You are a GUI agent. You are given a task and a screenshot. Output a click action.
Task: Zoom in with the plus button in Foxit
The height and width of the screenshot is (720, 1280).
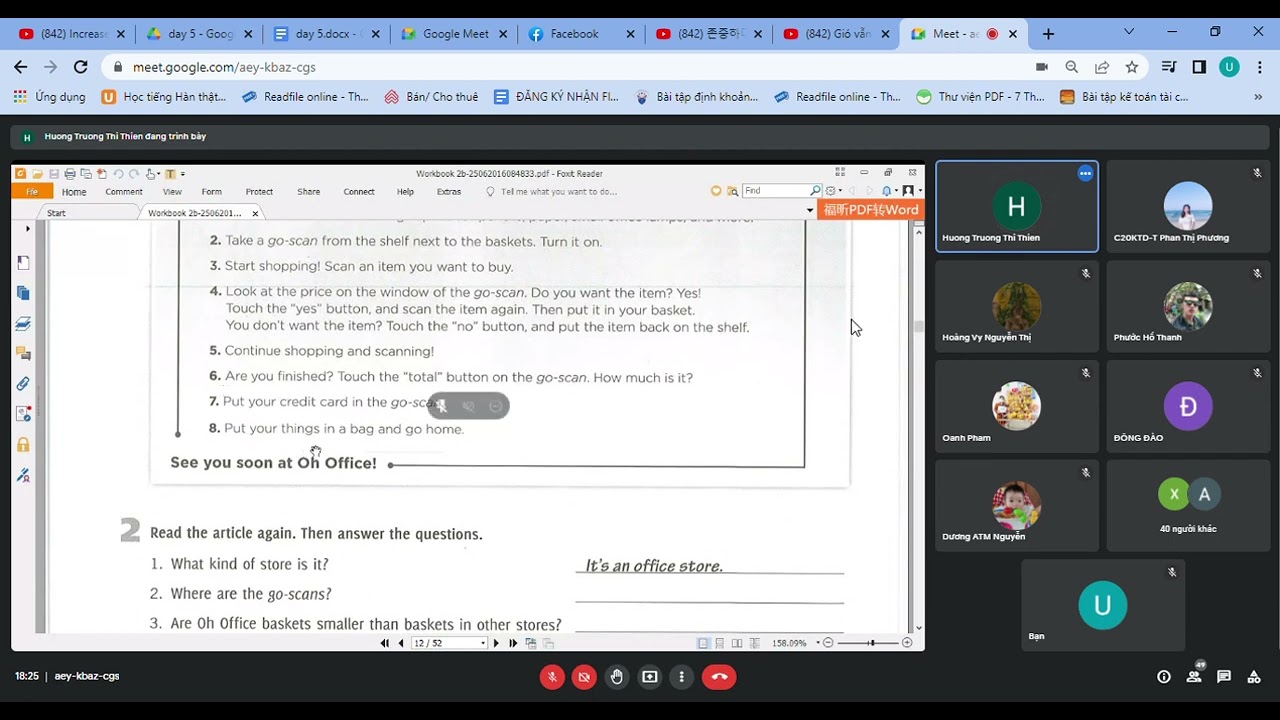pyautogui.click(x=907, y=643)
